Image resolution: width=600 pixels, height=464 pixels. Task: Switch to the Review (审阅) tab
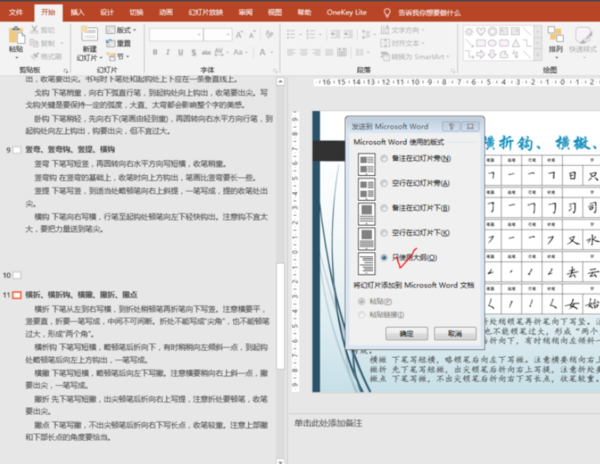(246, 13)
